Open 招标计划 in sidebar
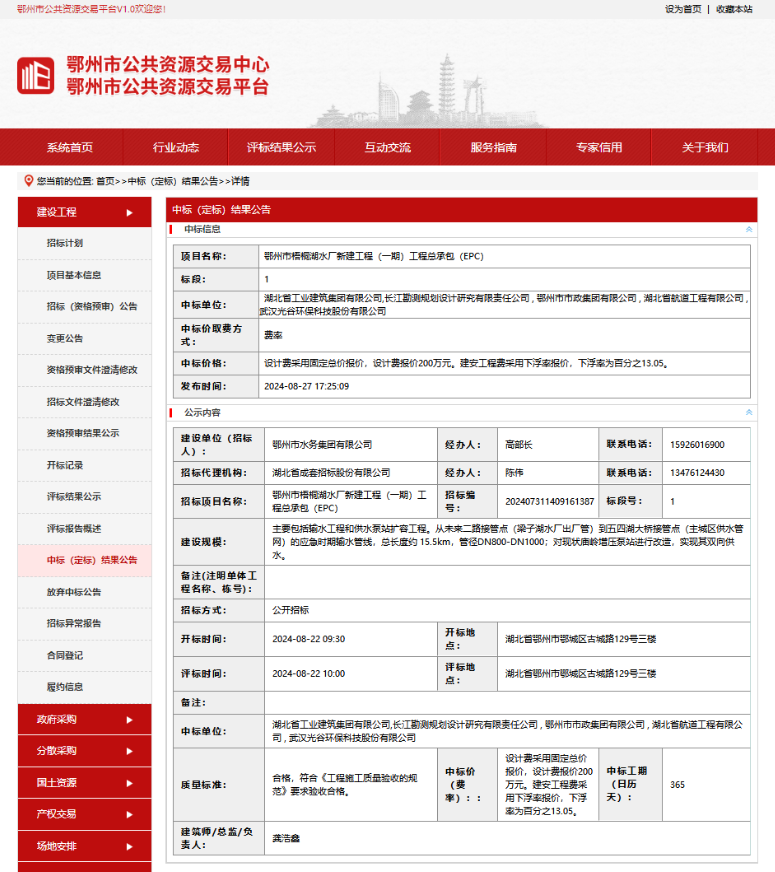The image size is (775, 872). click(x=64, y=243)
